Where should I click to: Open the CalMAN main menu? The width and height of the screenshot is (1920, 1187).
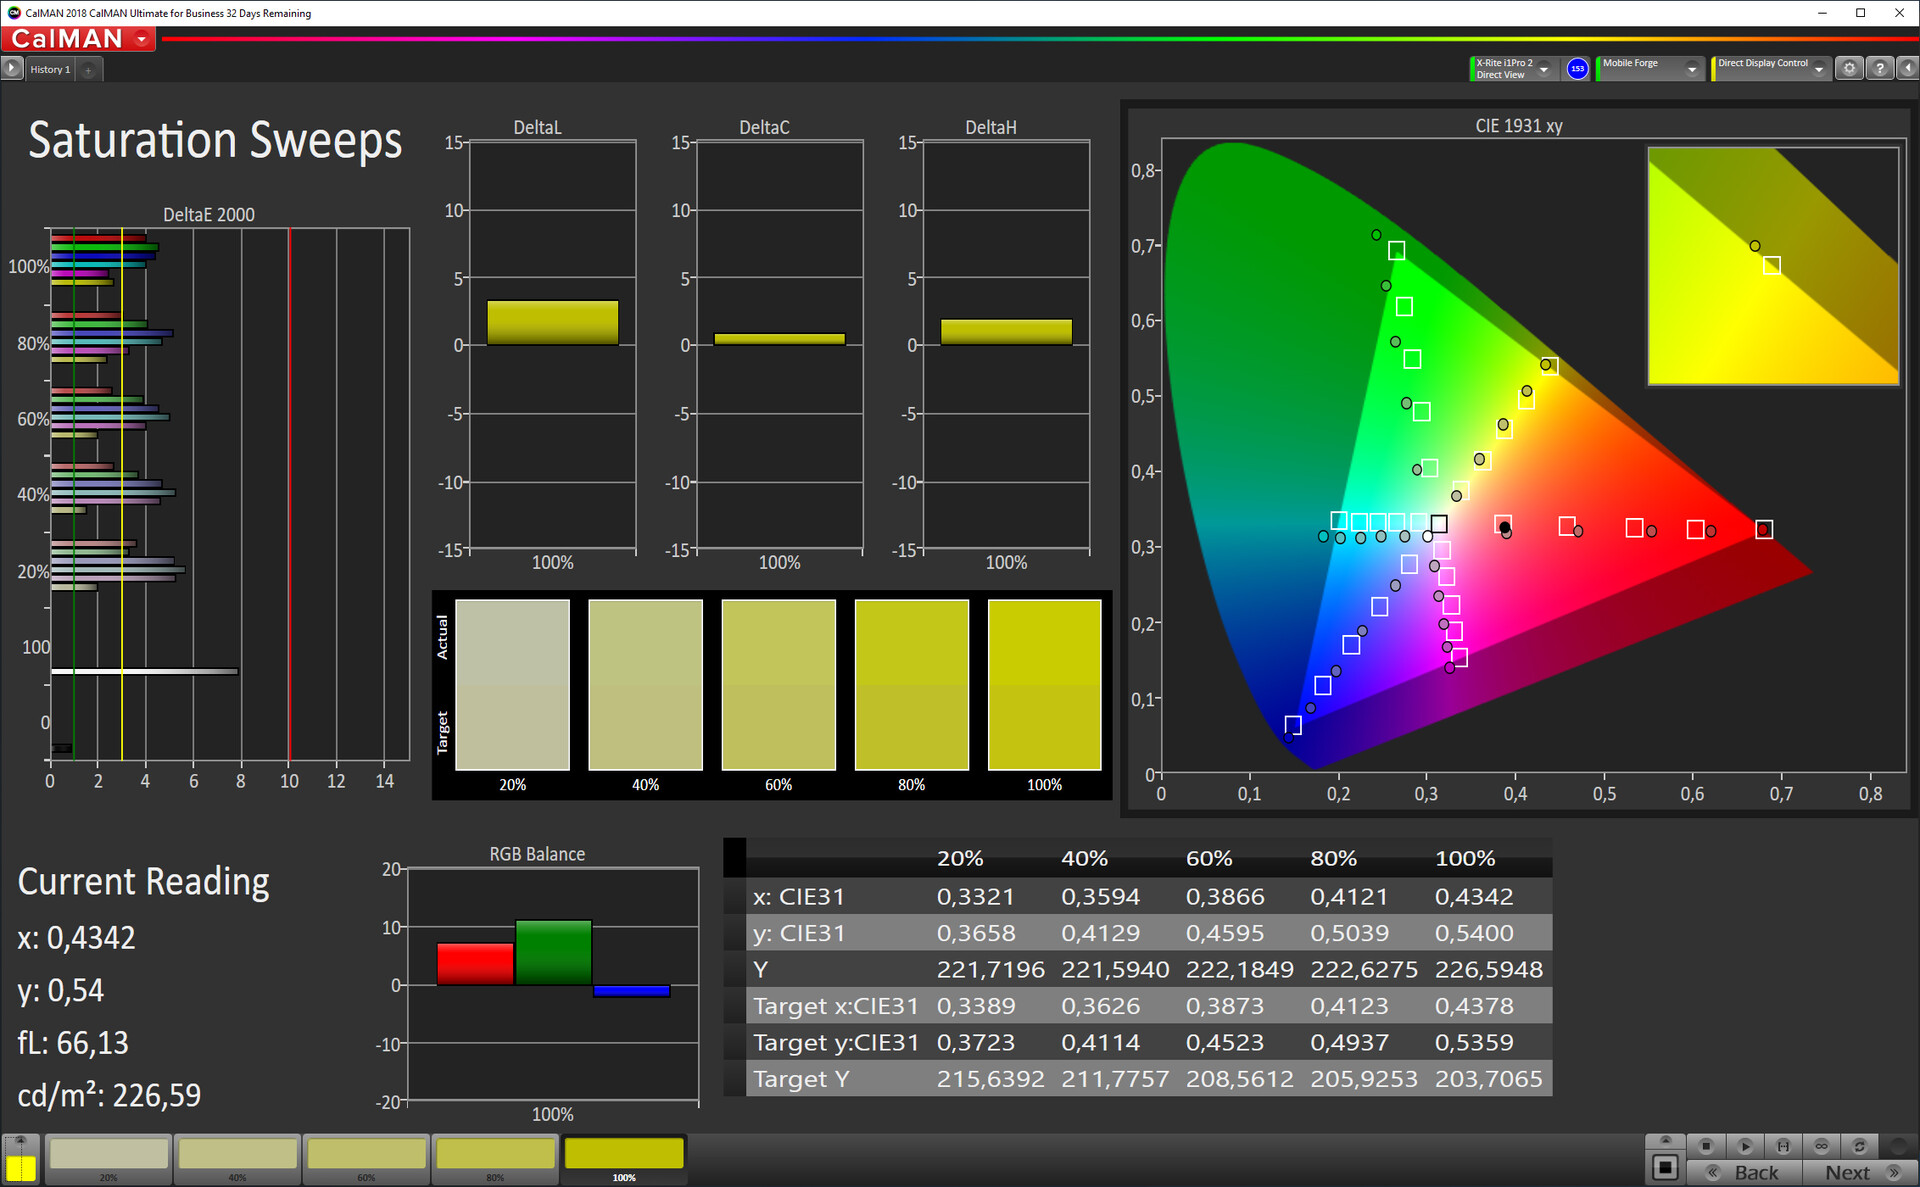[78, 39]
